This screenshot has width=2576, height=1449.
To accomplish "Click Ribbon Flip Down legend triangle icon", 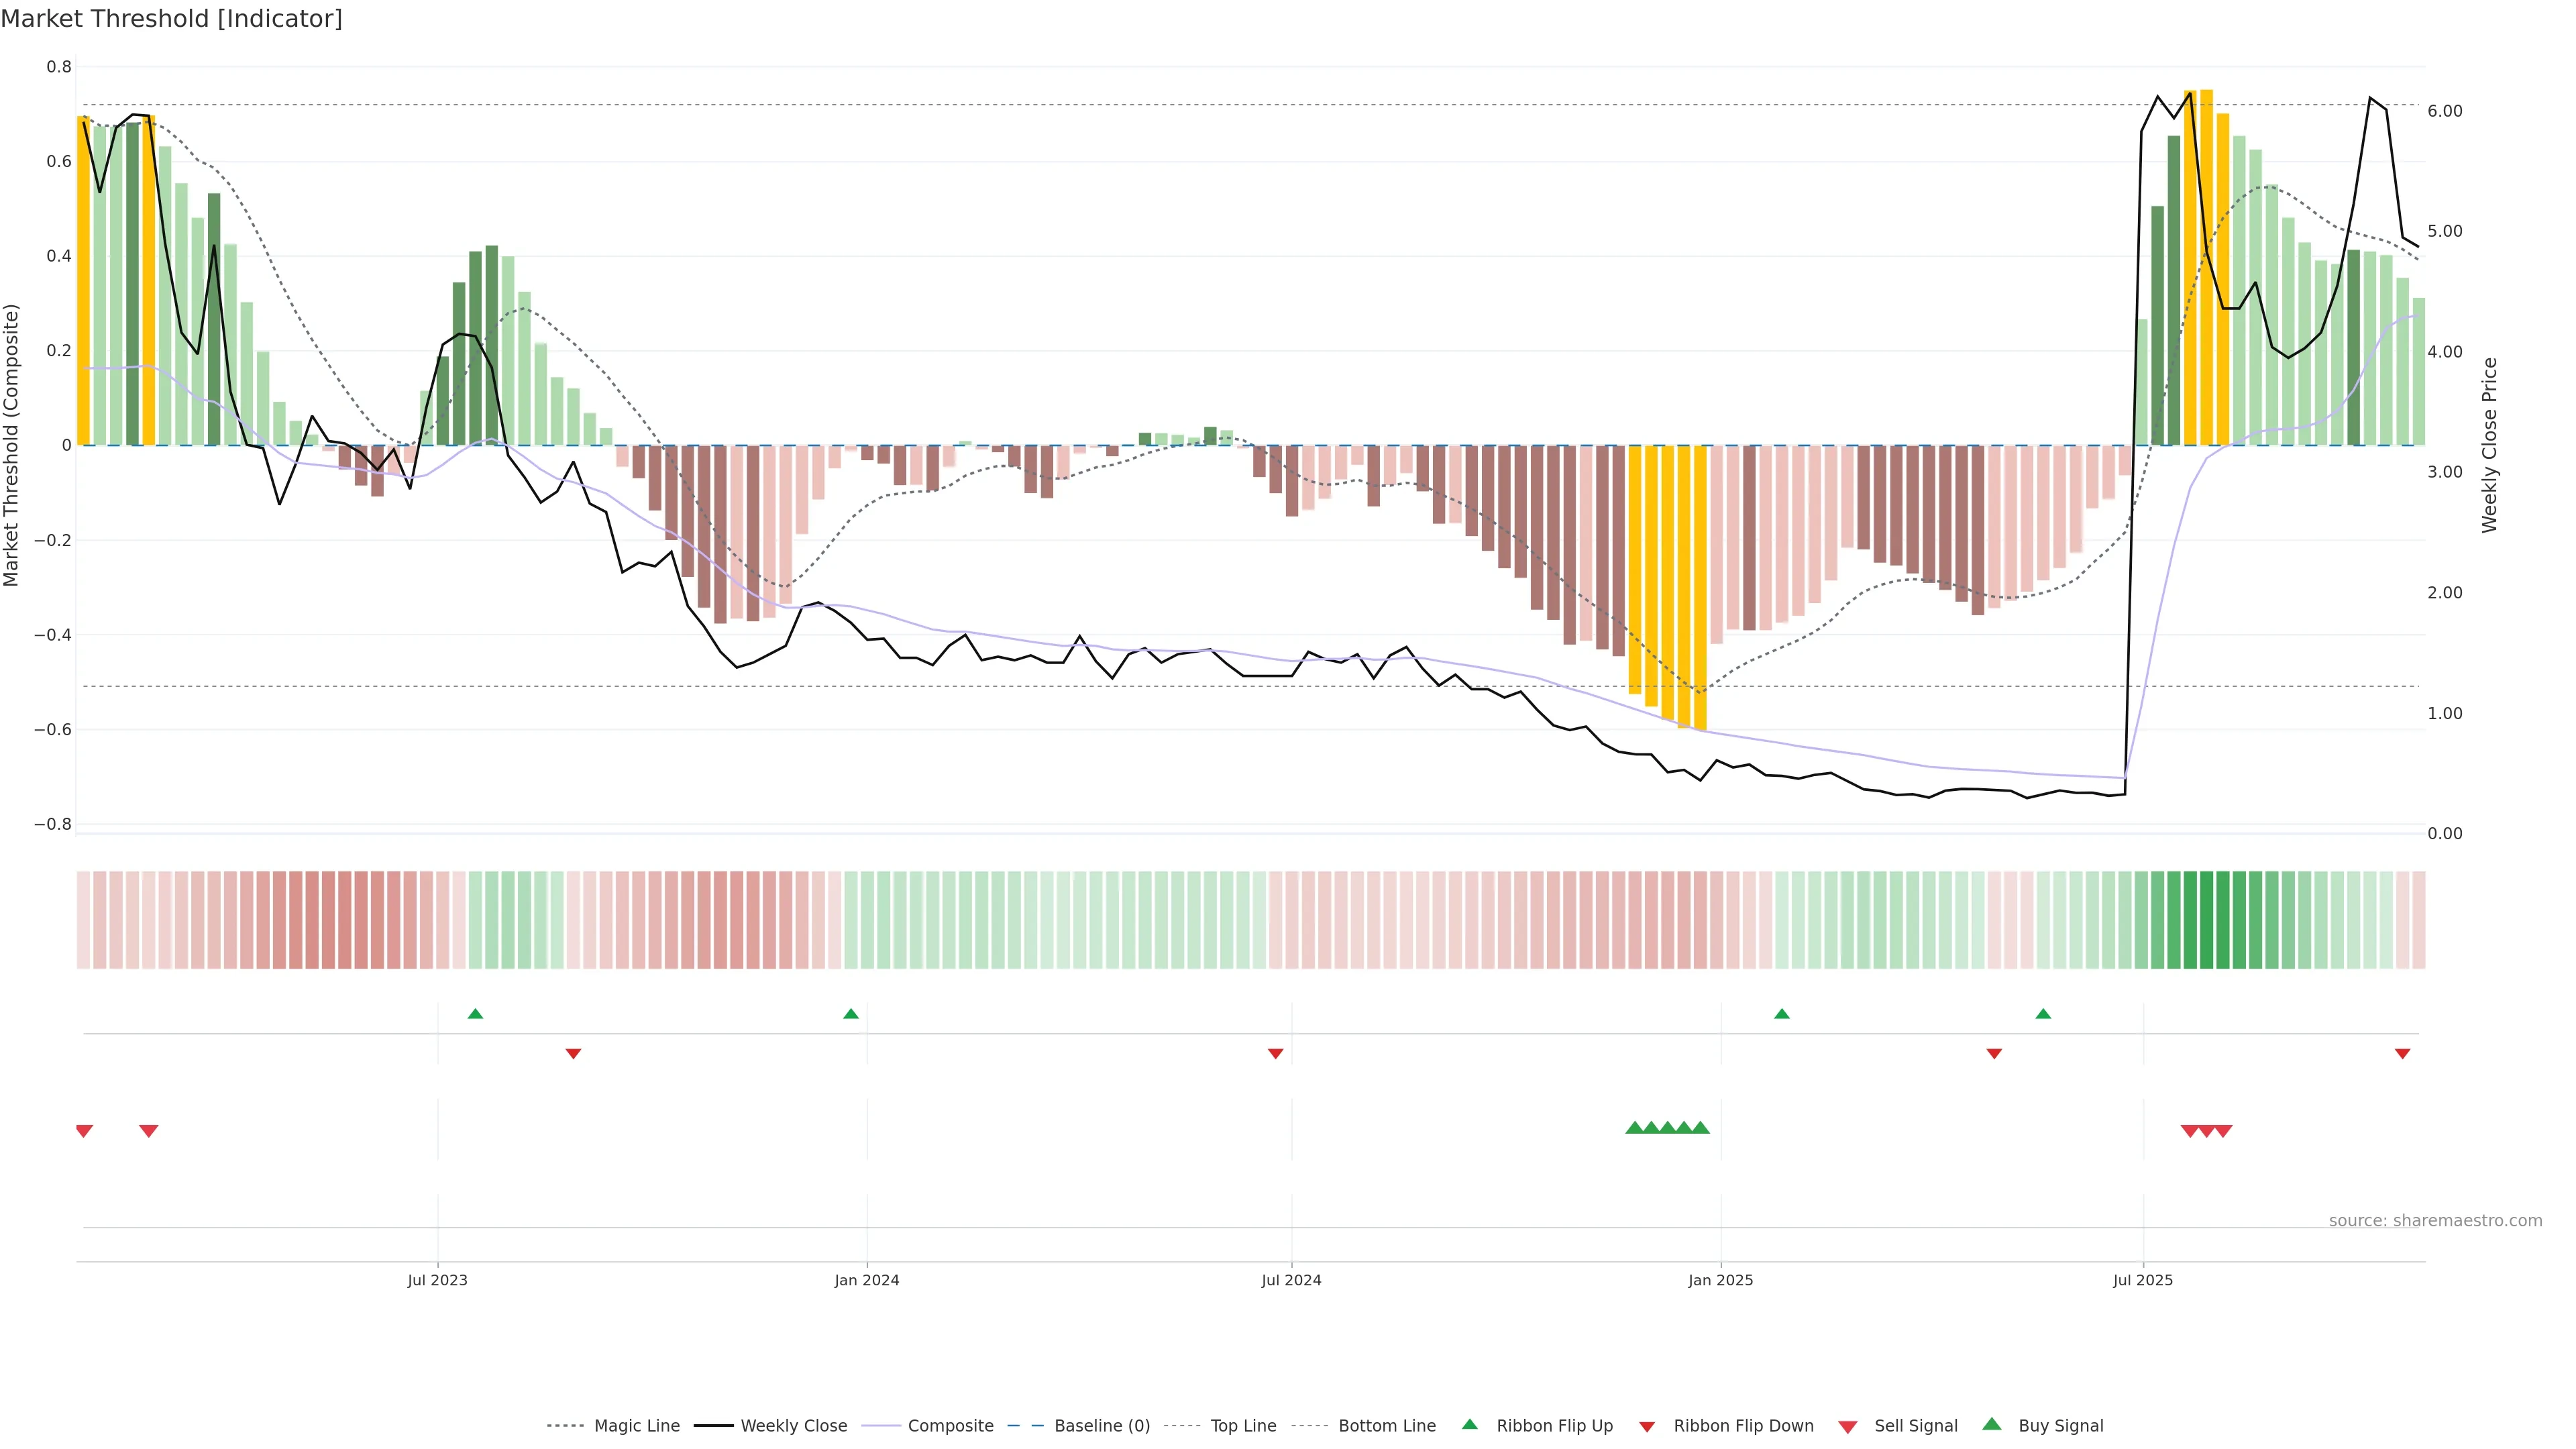I will point(1647,1427).
